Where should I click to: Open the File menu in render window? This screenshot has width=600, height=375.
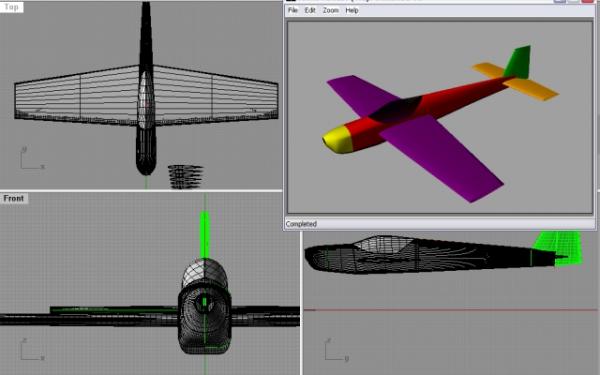(293, 10)
